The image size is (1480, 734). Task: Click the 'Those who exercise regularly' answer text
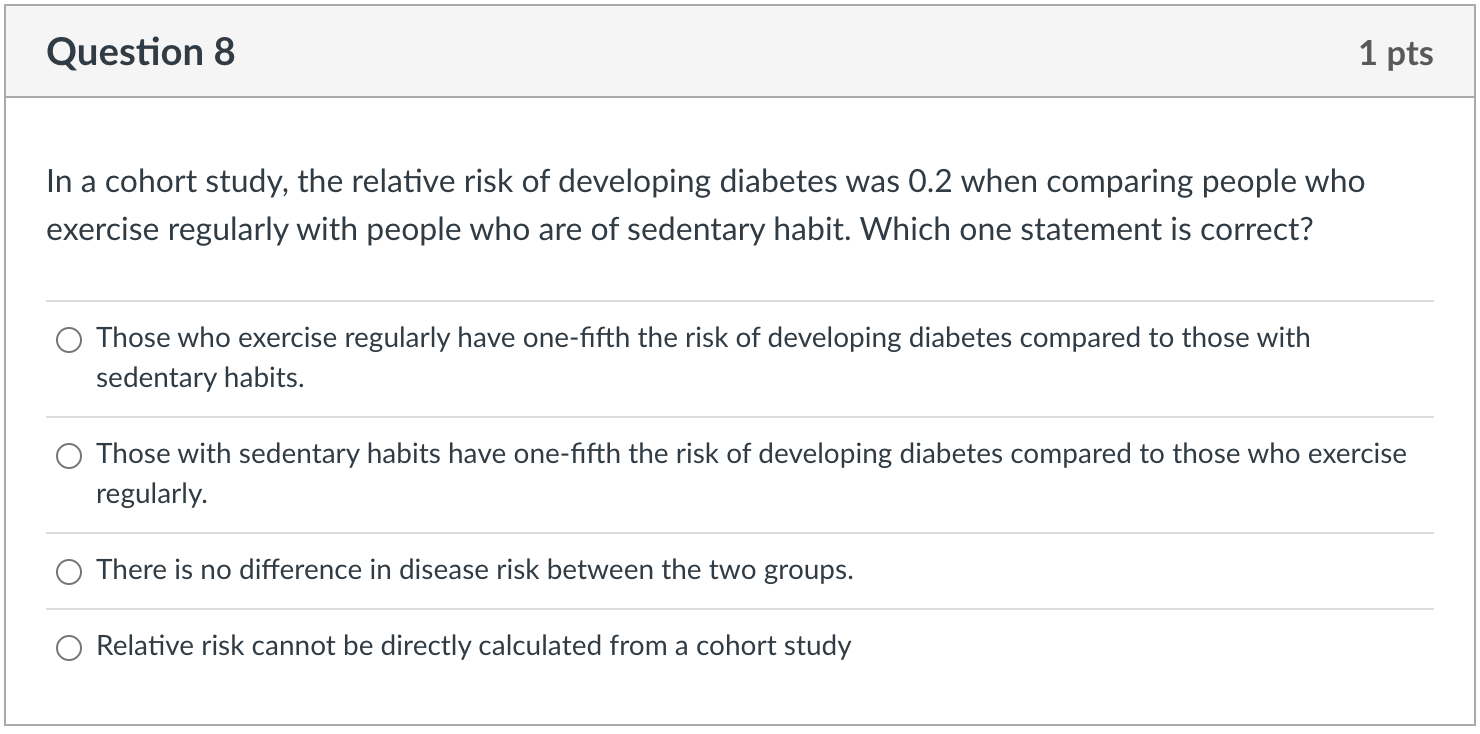point(703,358)
